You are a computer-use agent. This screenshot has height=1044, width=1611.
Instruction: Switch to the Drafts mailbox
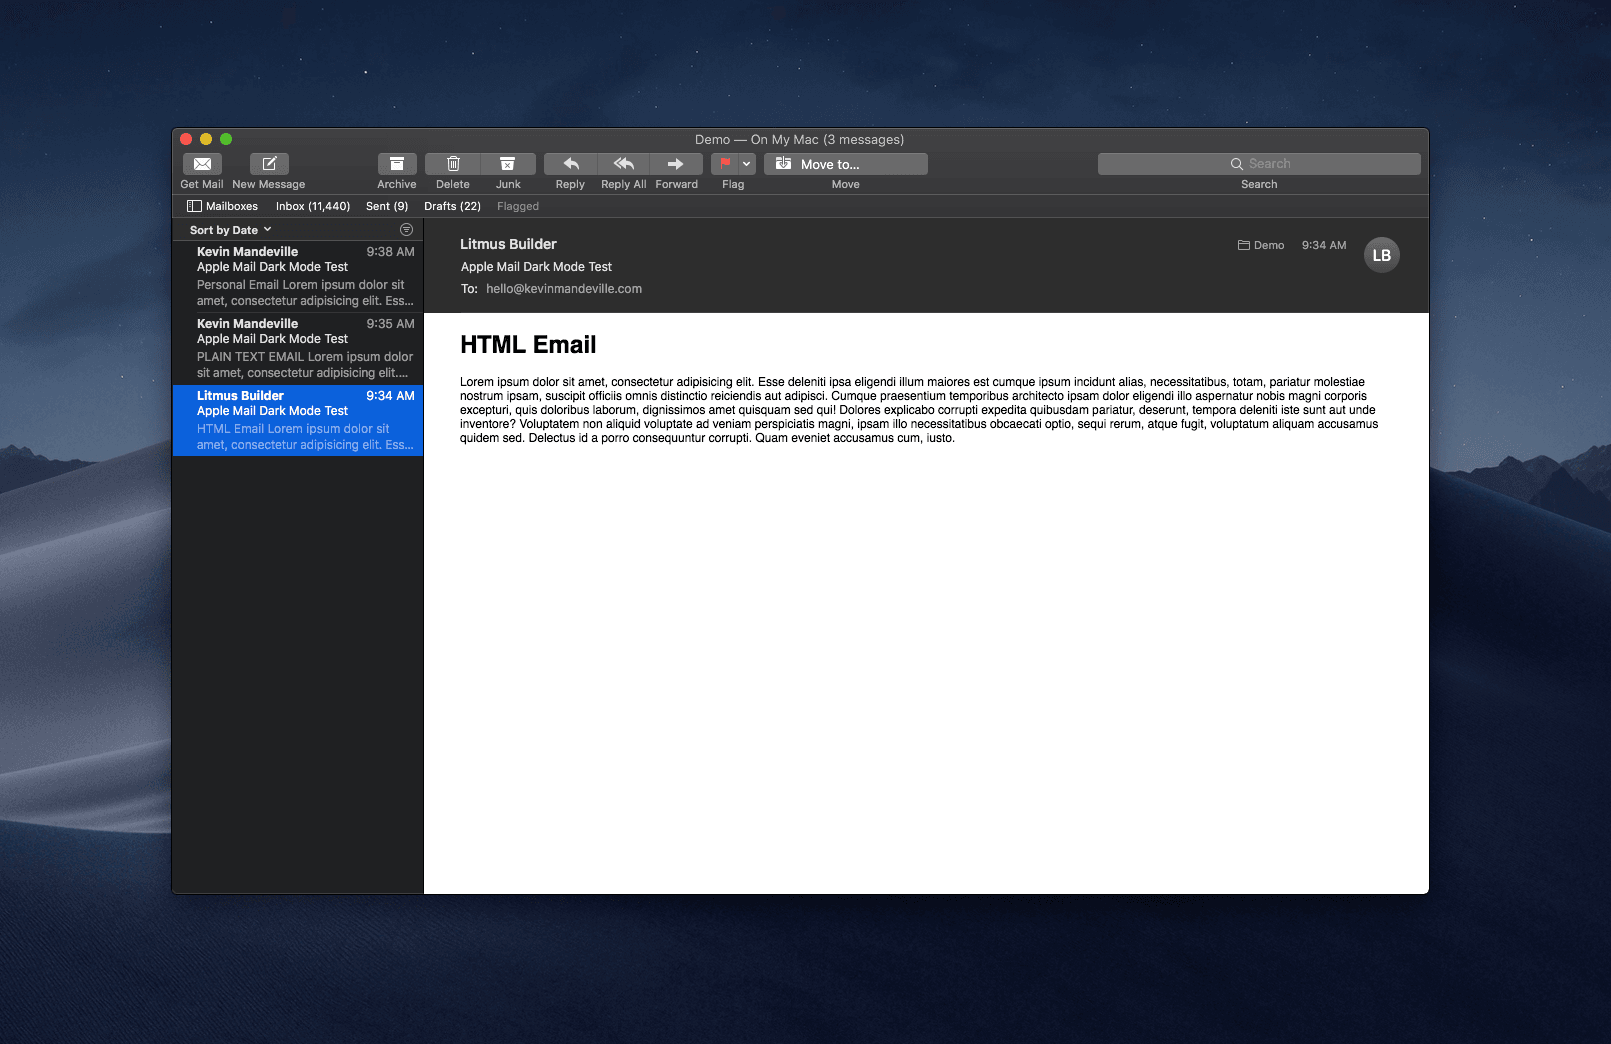coord(452,206)
